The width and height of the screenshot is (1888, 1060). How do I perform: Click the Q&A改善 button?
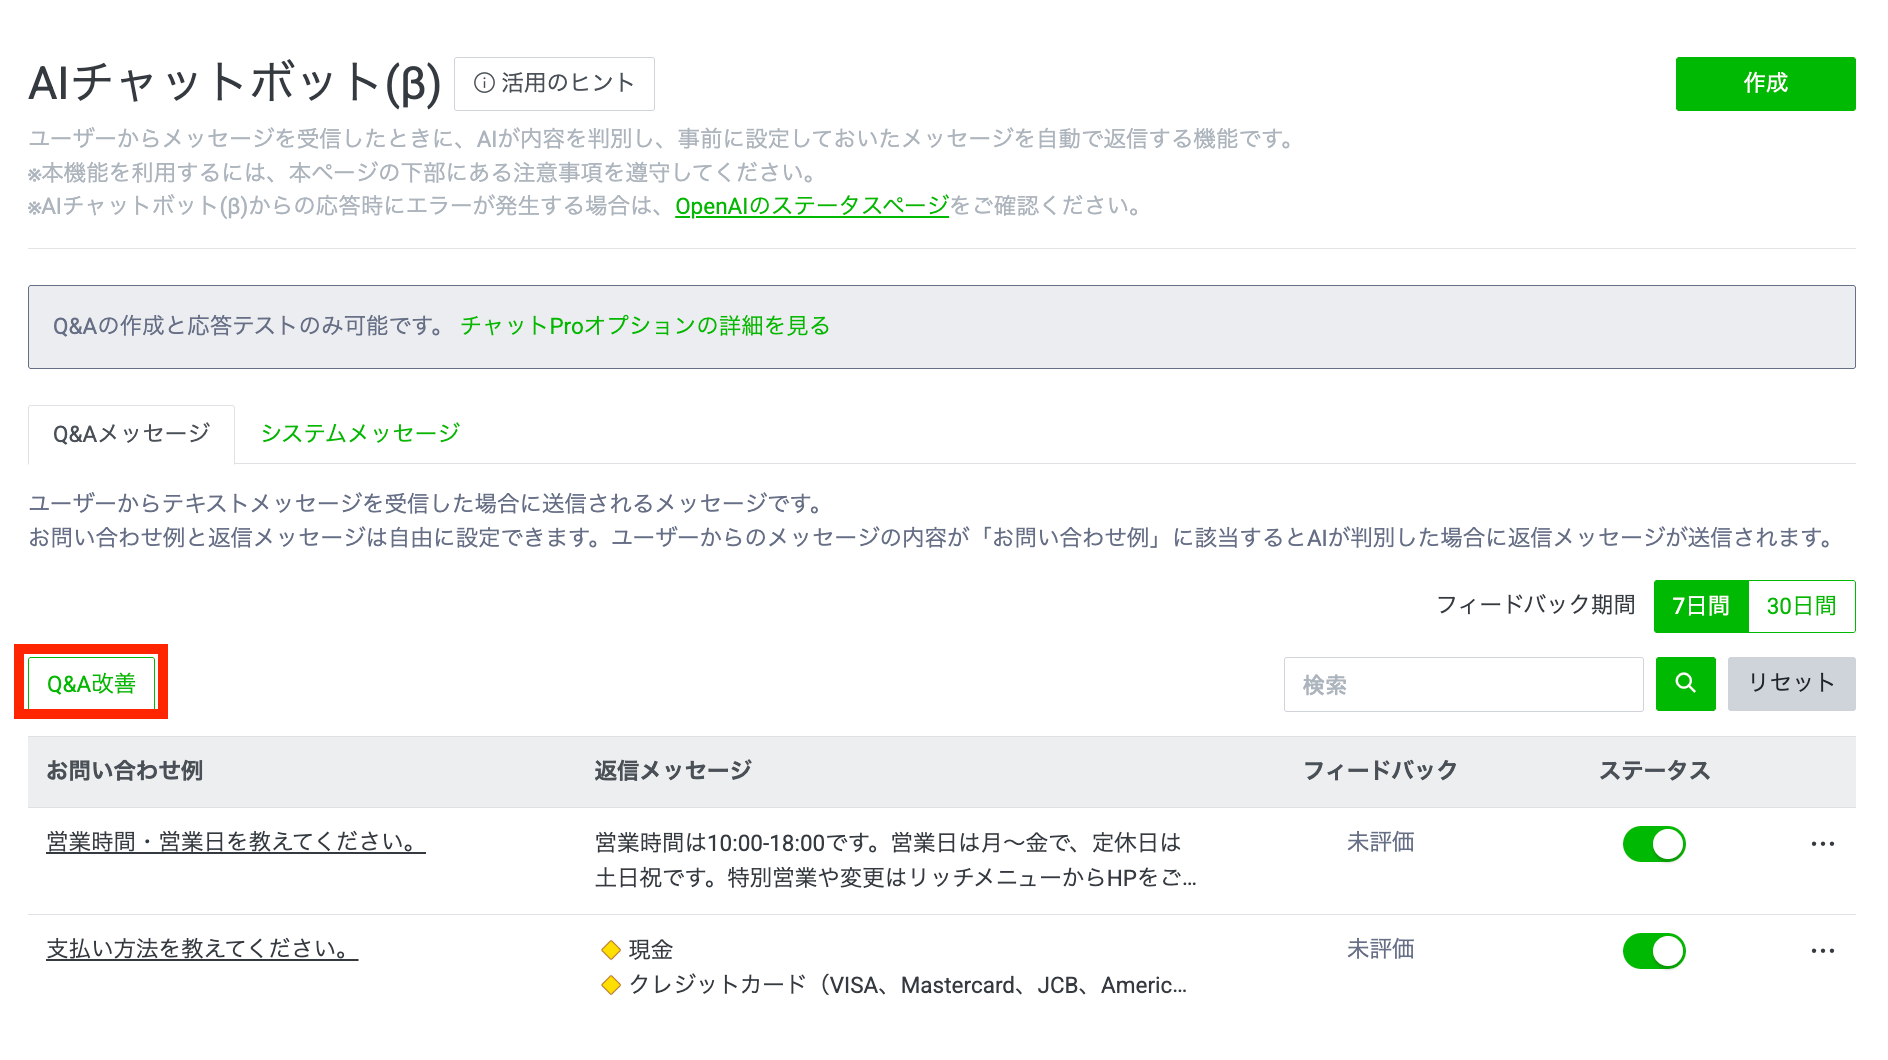pos(91,684)
